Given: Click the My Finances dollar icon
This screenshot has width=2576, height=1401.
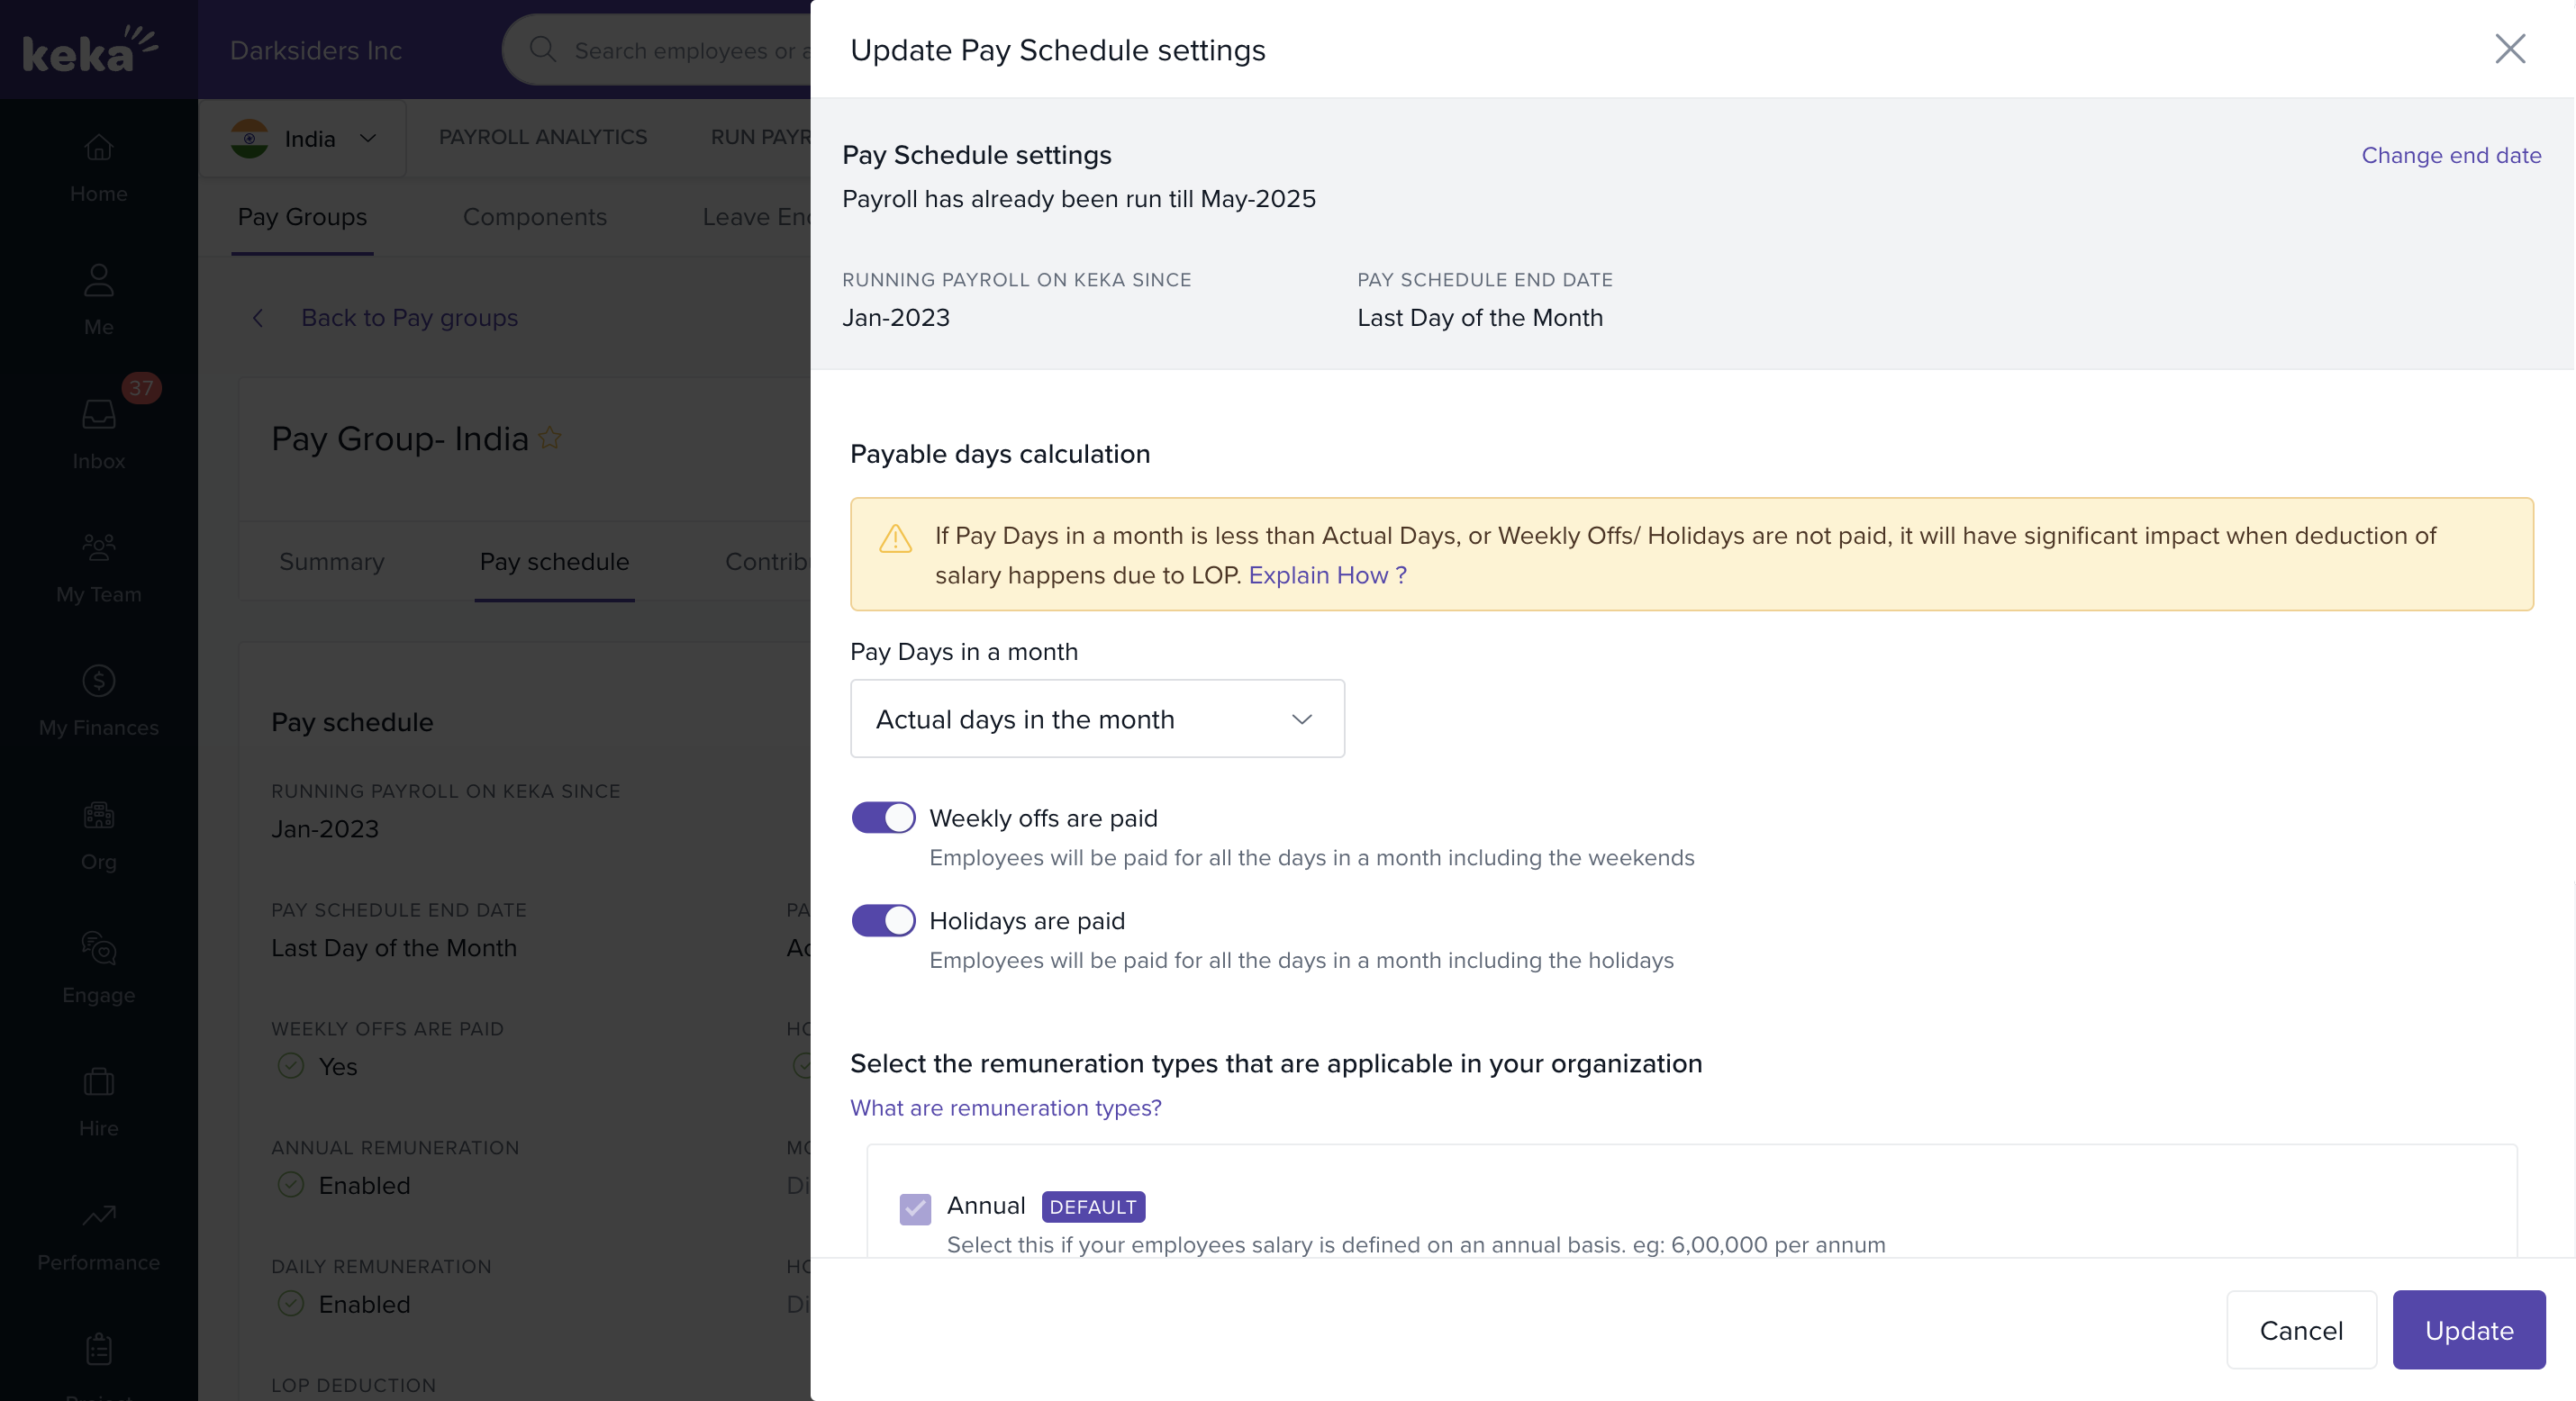Looking at the screenshot, I should [98, 681].
